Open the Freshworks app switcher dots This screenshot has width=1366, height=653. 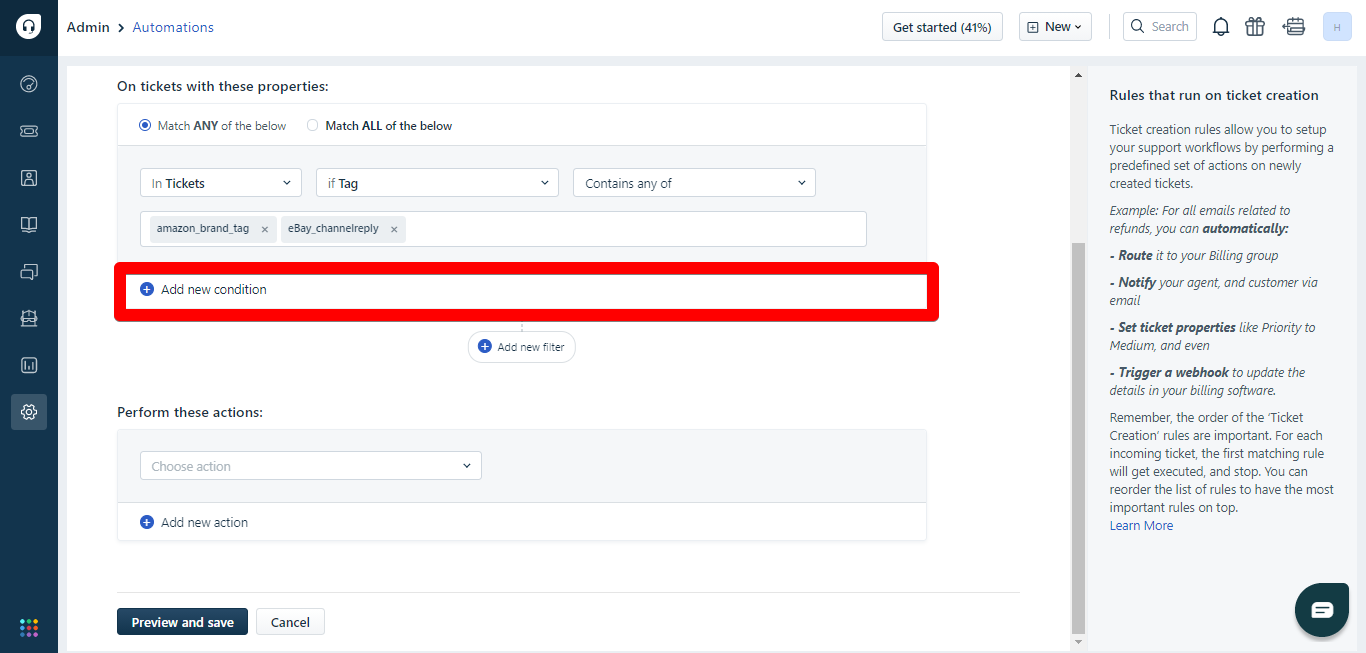(x=29, y=628)
